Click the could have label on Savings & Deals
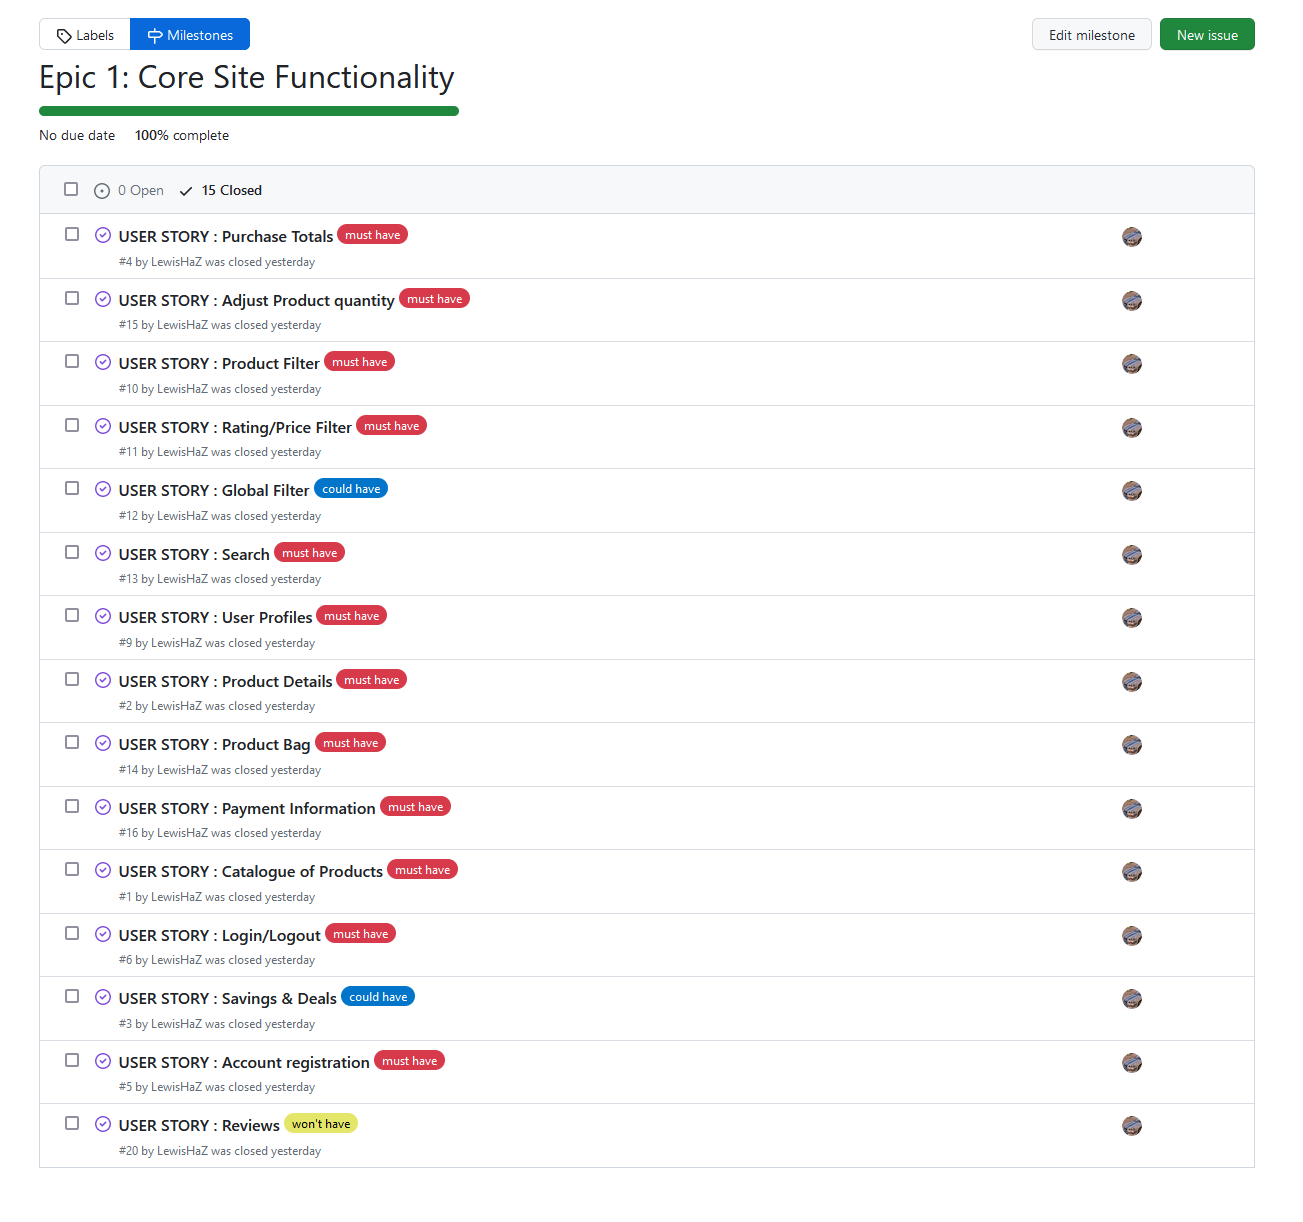This screenshot has width=1303, height=1222. coord(378,997)
